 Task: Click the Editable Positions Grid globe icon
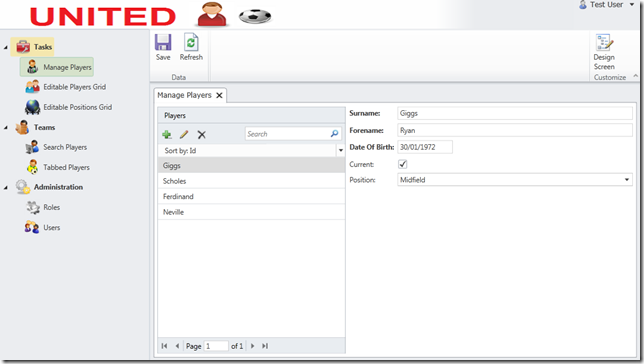pyautogui.click(x=32, y=107)
